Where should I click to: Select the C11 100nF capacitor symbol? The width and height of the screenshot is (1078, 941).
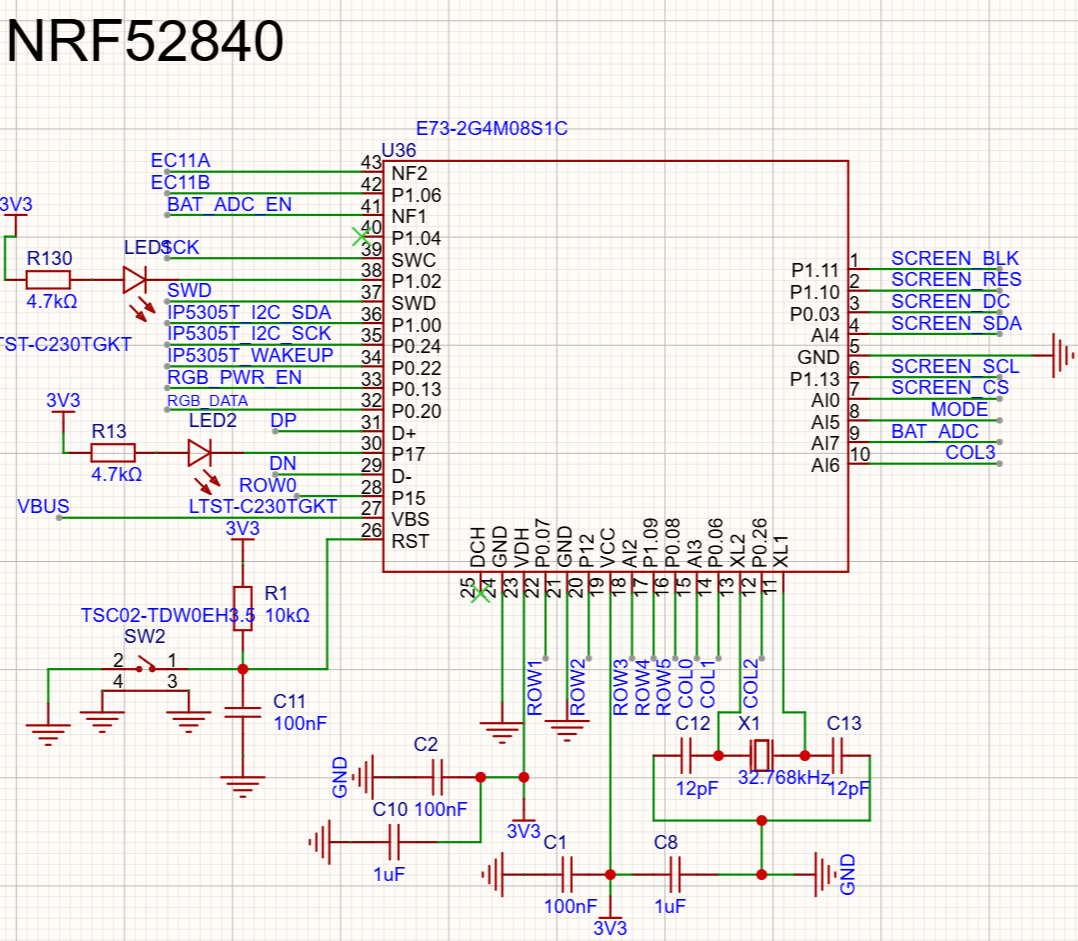click(243, 713)
